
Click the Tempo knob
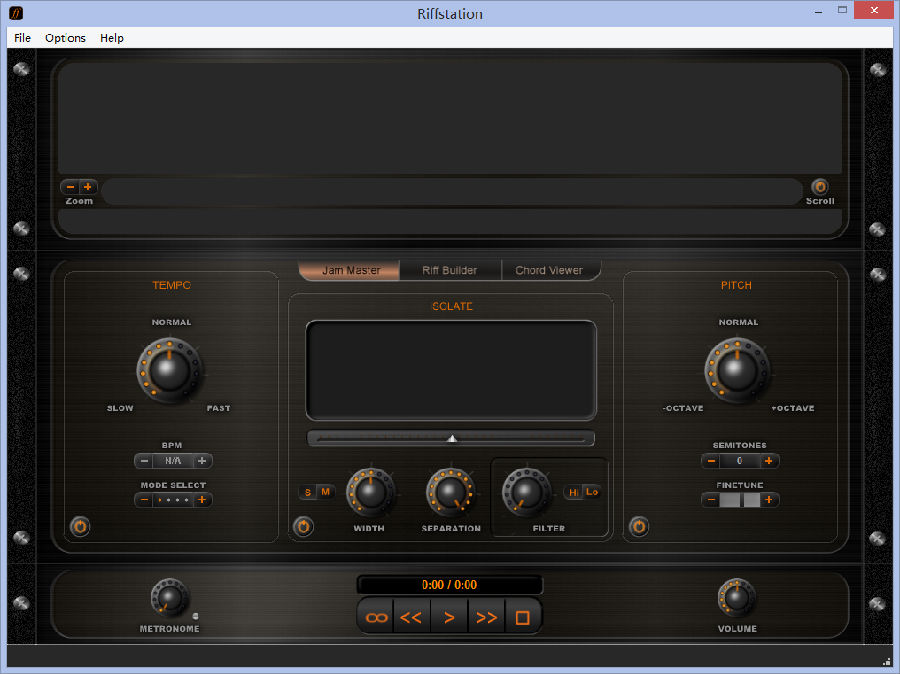pyautogui.click(x=169, y=369)
